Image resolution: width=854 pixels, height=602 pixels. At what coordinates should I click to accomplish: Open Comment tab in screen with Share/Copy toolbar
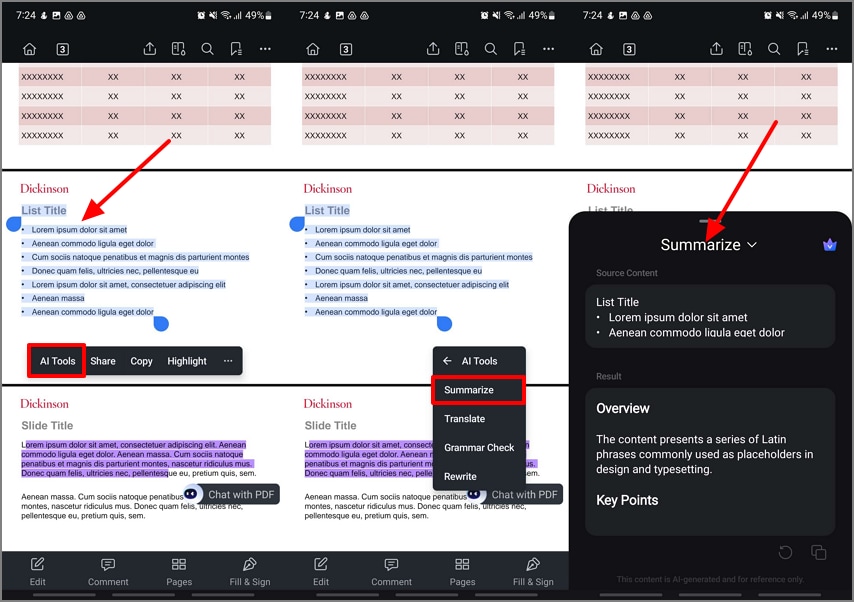click(x=108, y=571)
